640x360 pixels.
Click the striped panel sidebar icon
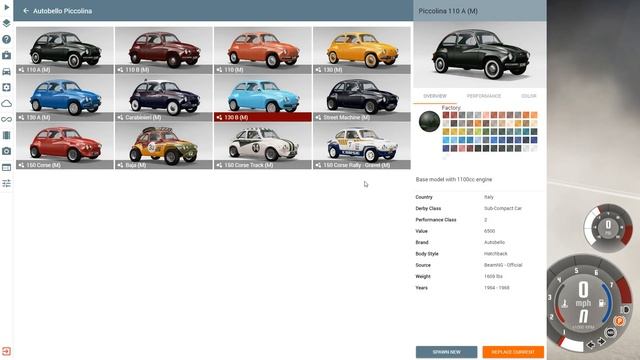[x=7, y=135]
